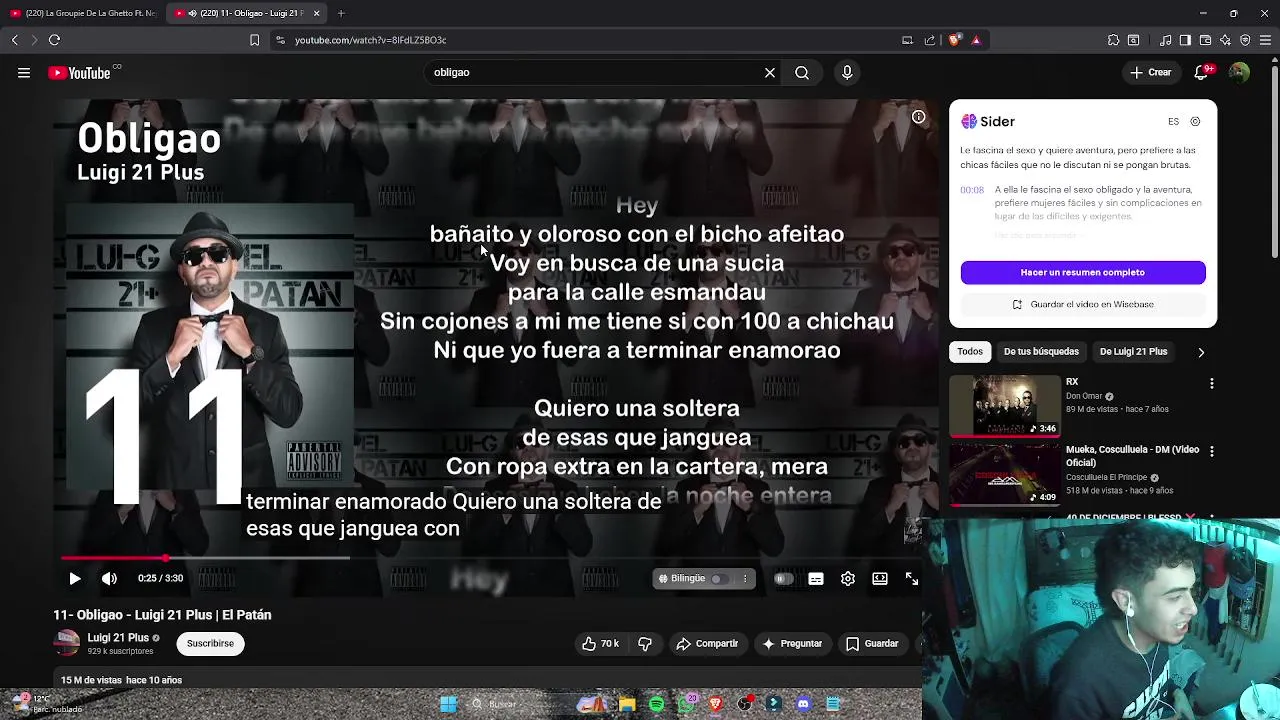Toggle subtitles with the captions icon
The image size is (1280, 720).
point(816,578)
